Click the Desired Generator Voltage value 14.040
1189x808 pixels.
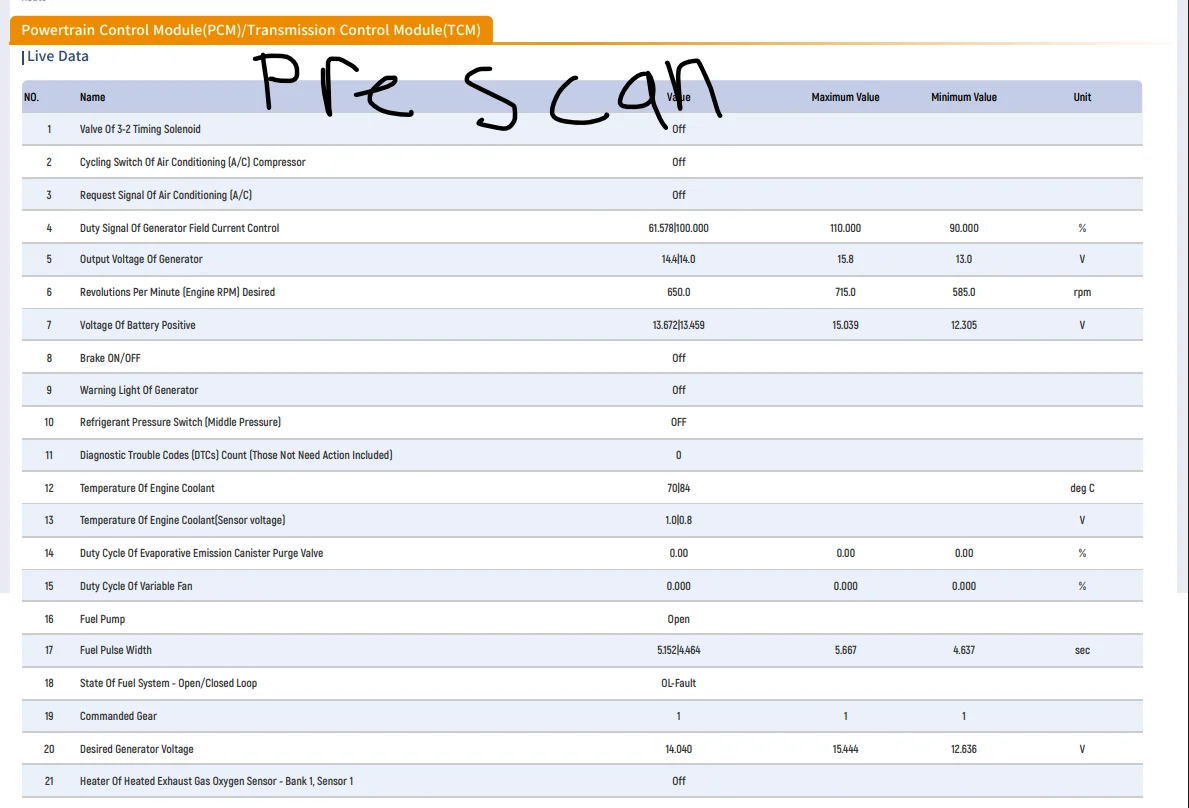pyautogui.click(x=678, y=749)
